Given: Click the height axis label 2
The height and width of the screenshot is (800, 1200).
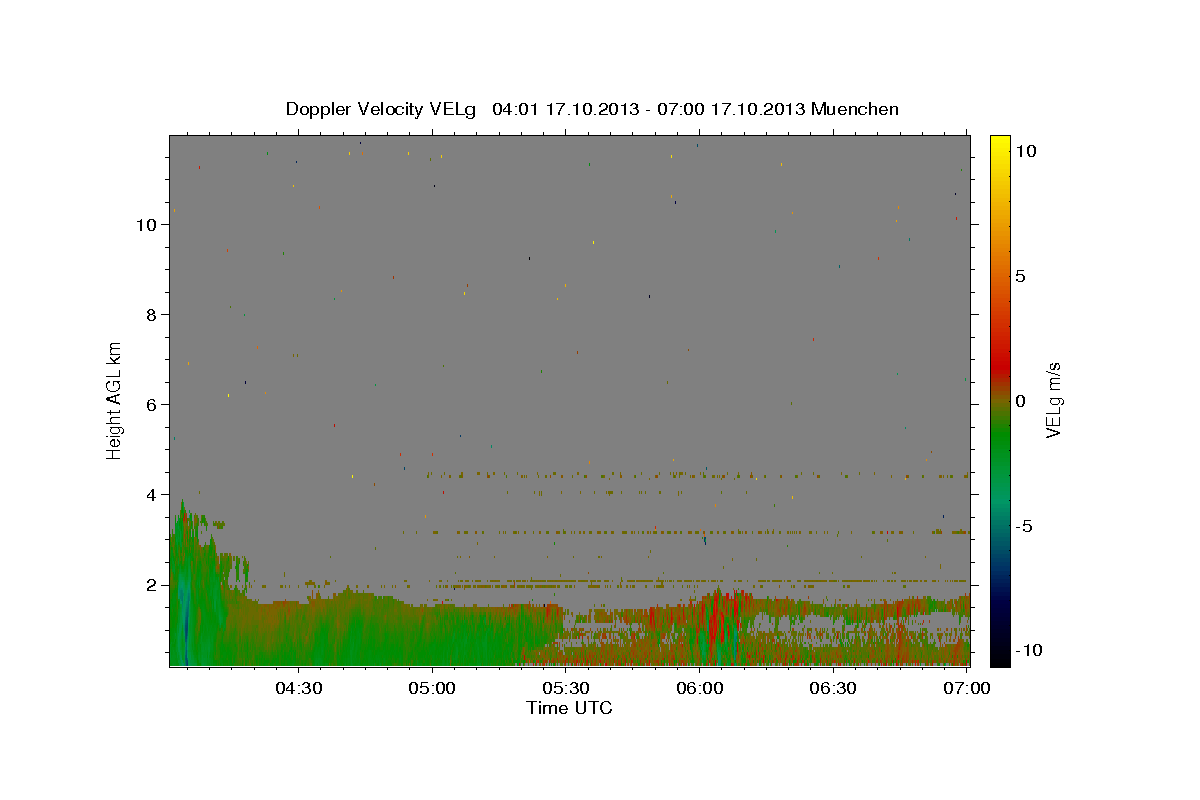Looking at the screenshot, I should coord(151,584).
